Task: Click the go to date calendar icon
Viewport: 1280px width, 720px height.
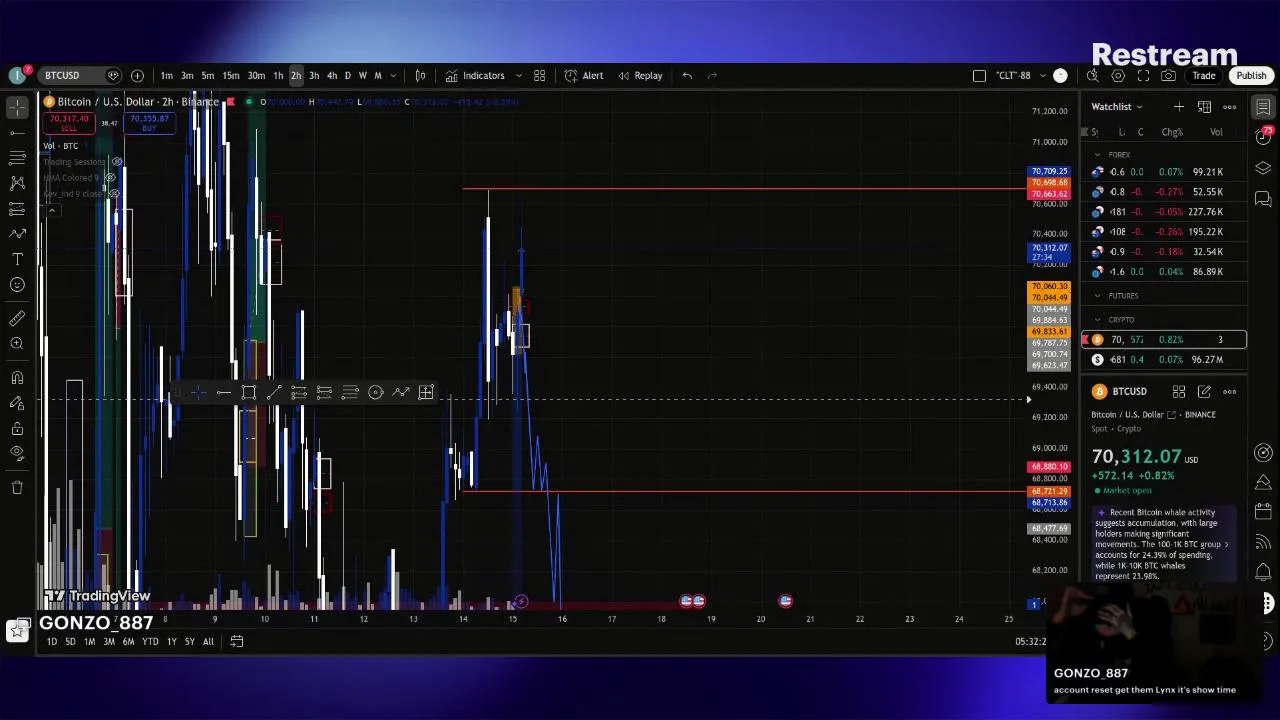Action: coord(237,642)
